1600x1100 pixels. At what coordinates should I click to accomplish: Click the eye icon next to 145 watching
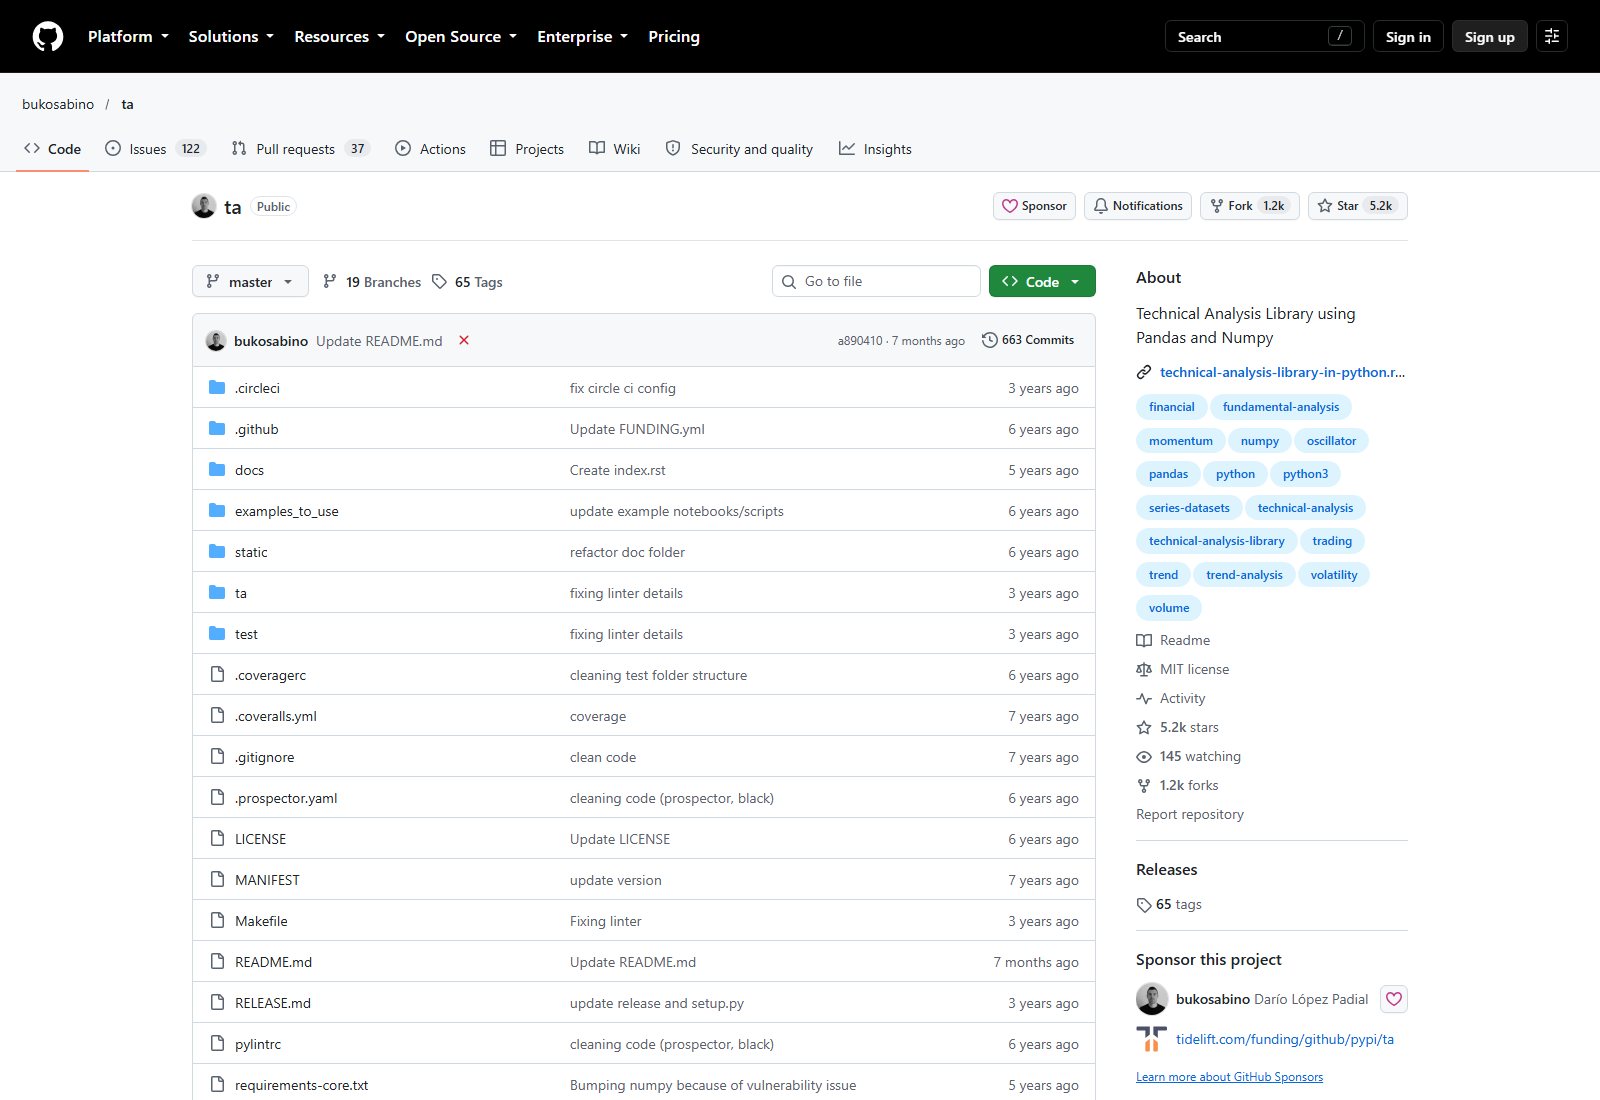pyautogui.click(x=1144, y=757)
